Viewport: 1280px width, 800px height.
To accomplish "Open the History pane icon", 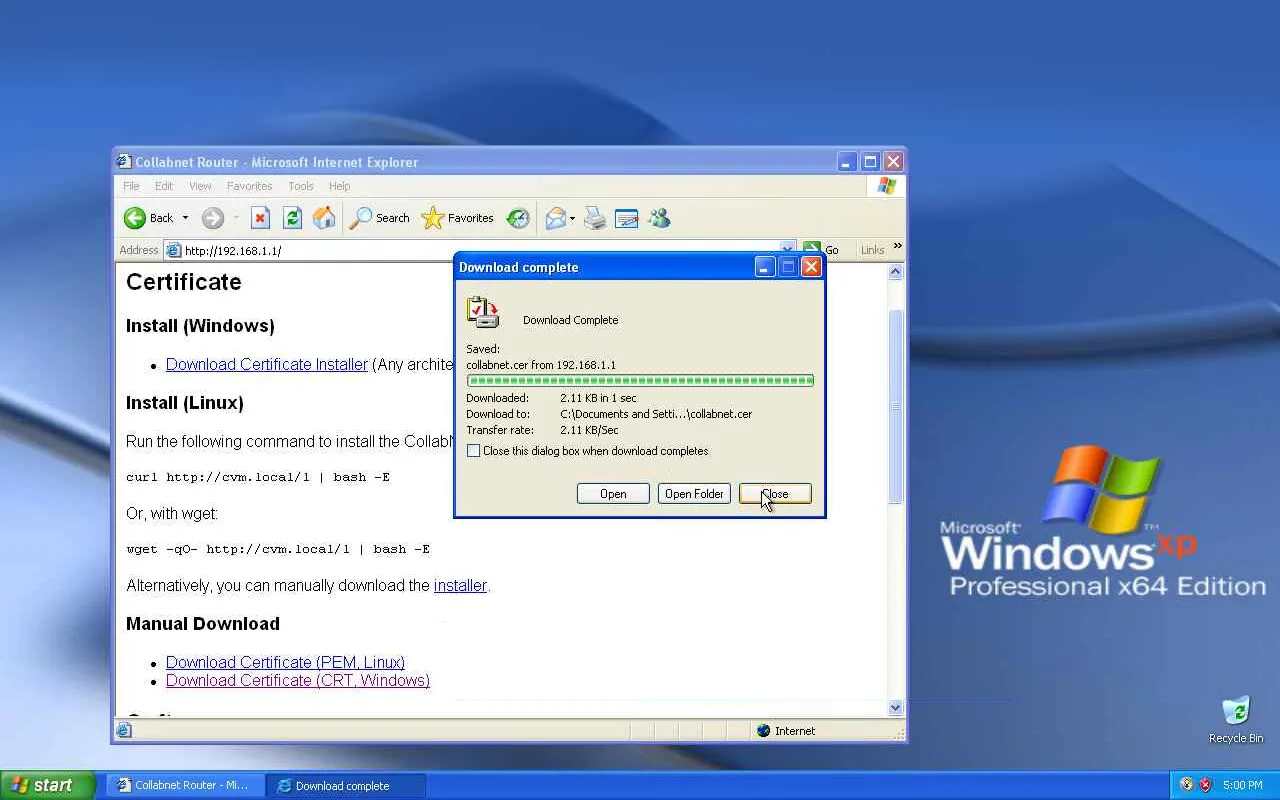I will [x=517, y=218].
